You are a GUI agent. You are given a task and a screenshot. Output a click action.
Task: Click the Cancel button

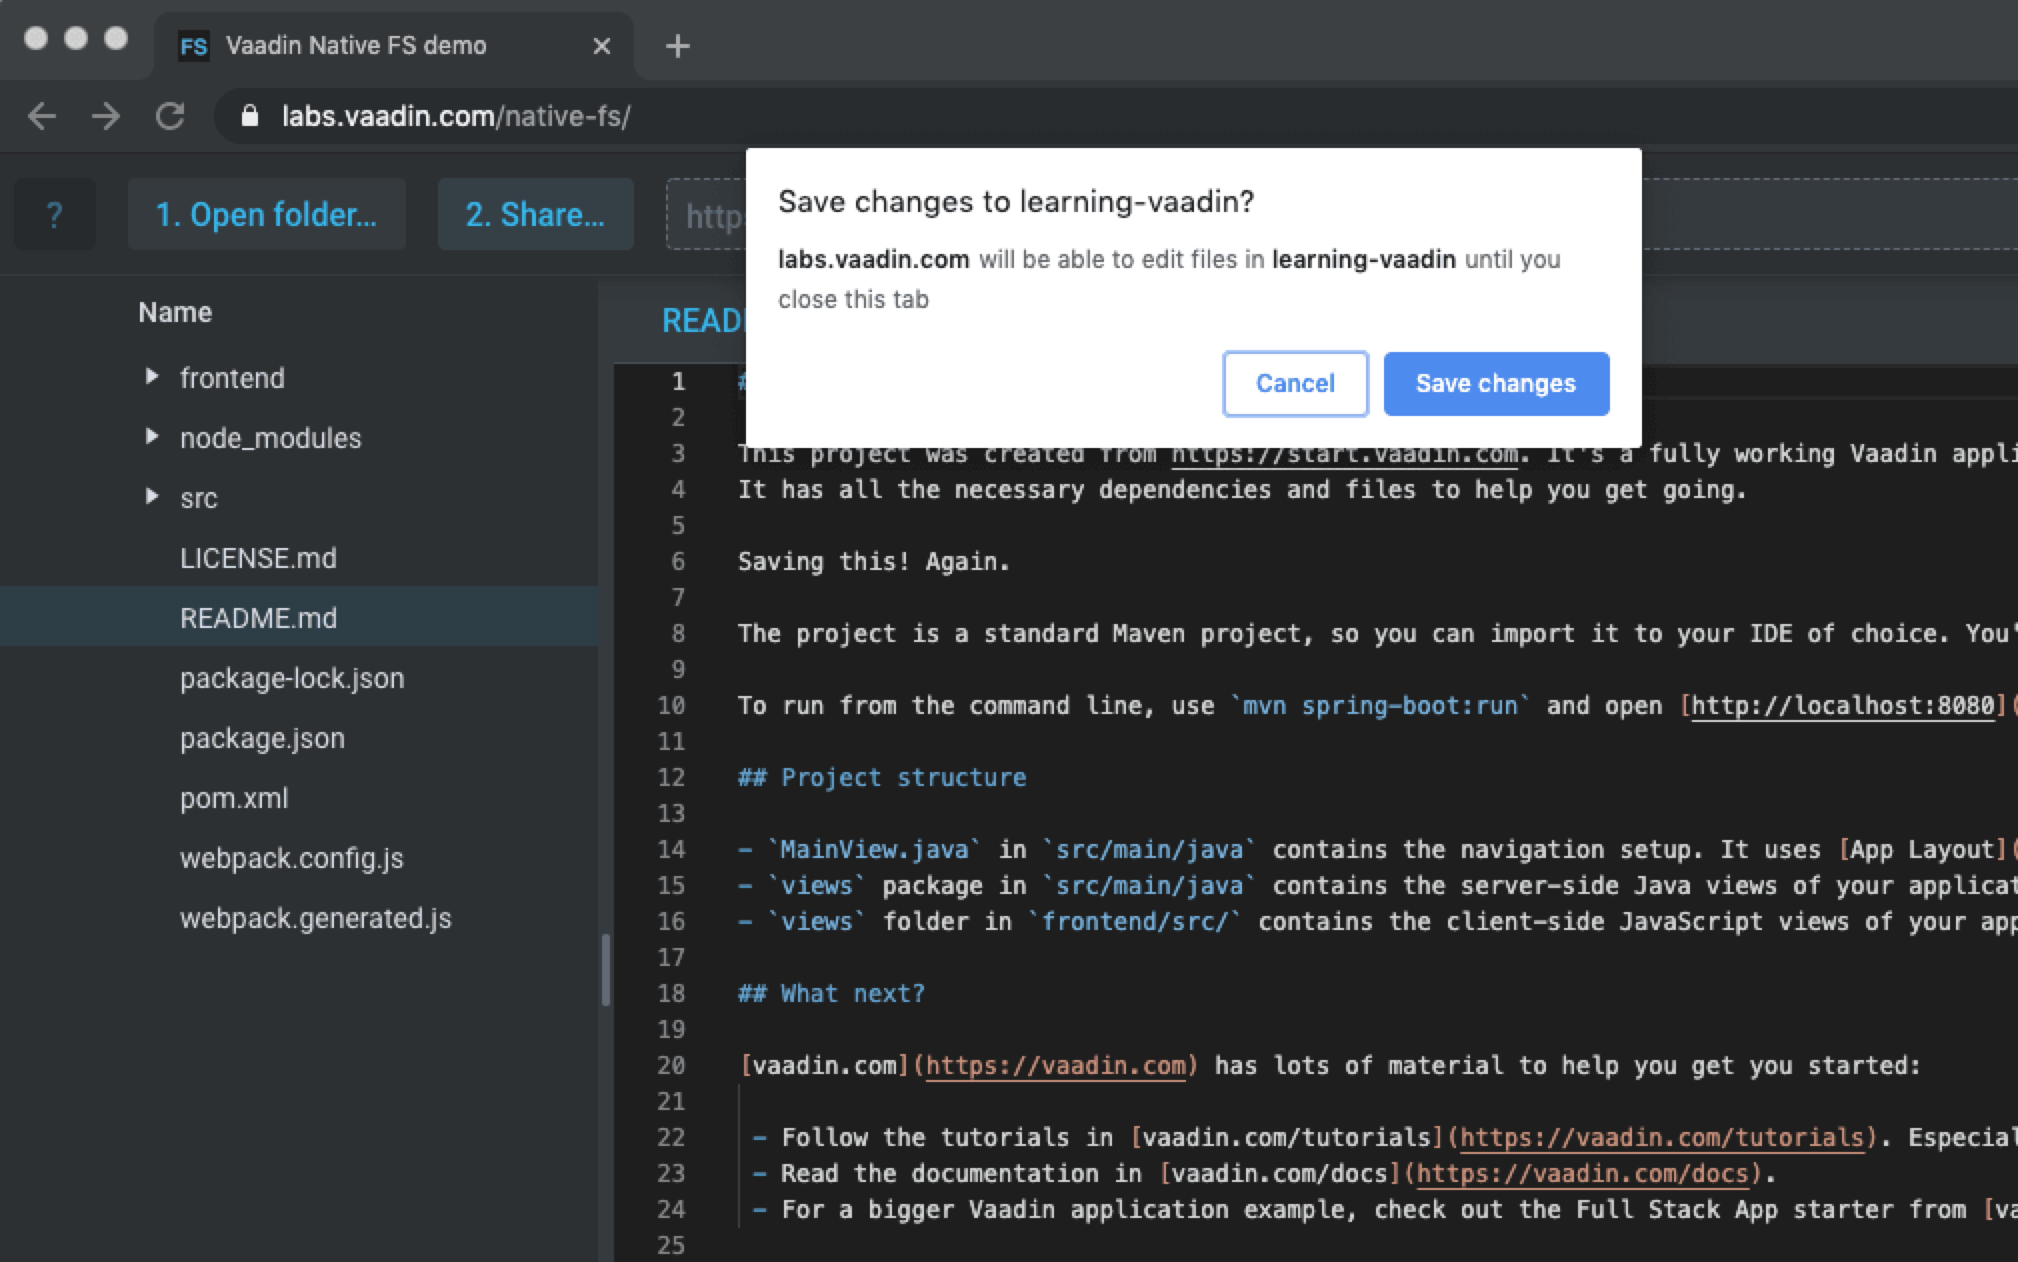[x=1293, y=382]
